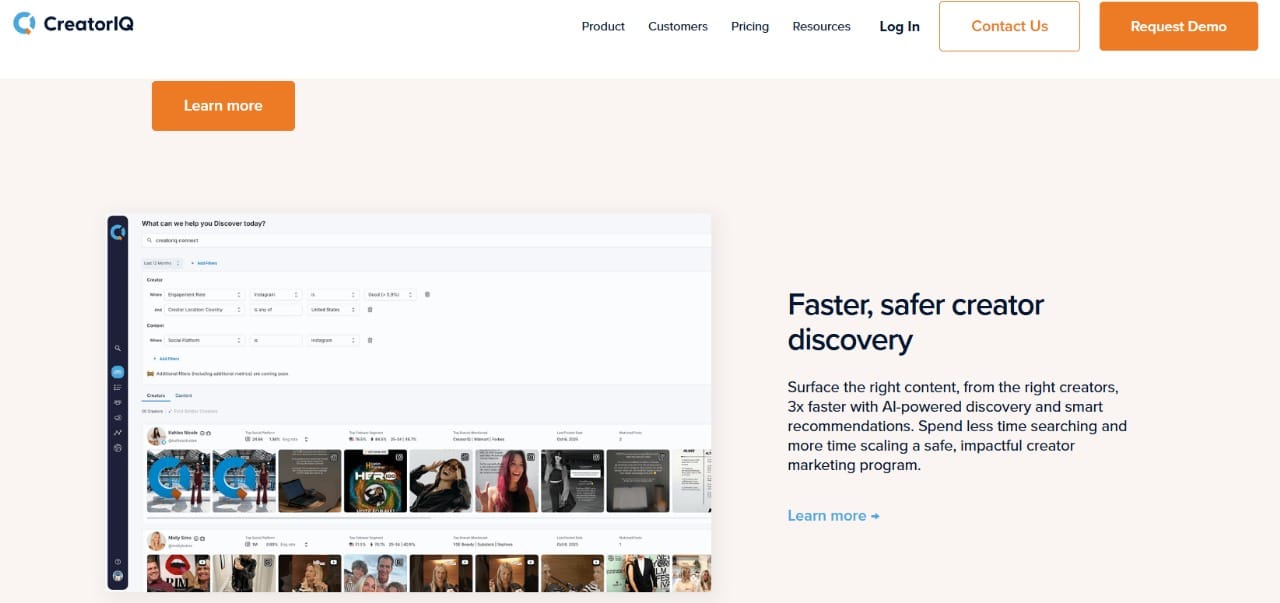Click the highlighted blue icon in dark sidebar
Viewport: 1280px width, 603px height.
coord(117,372)
